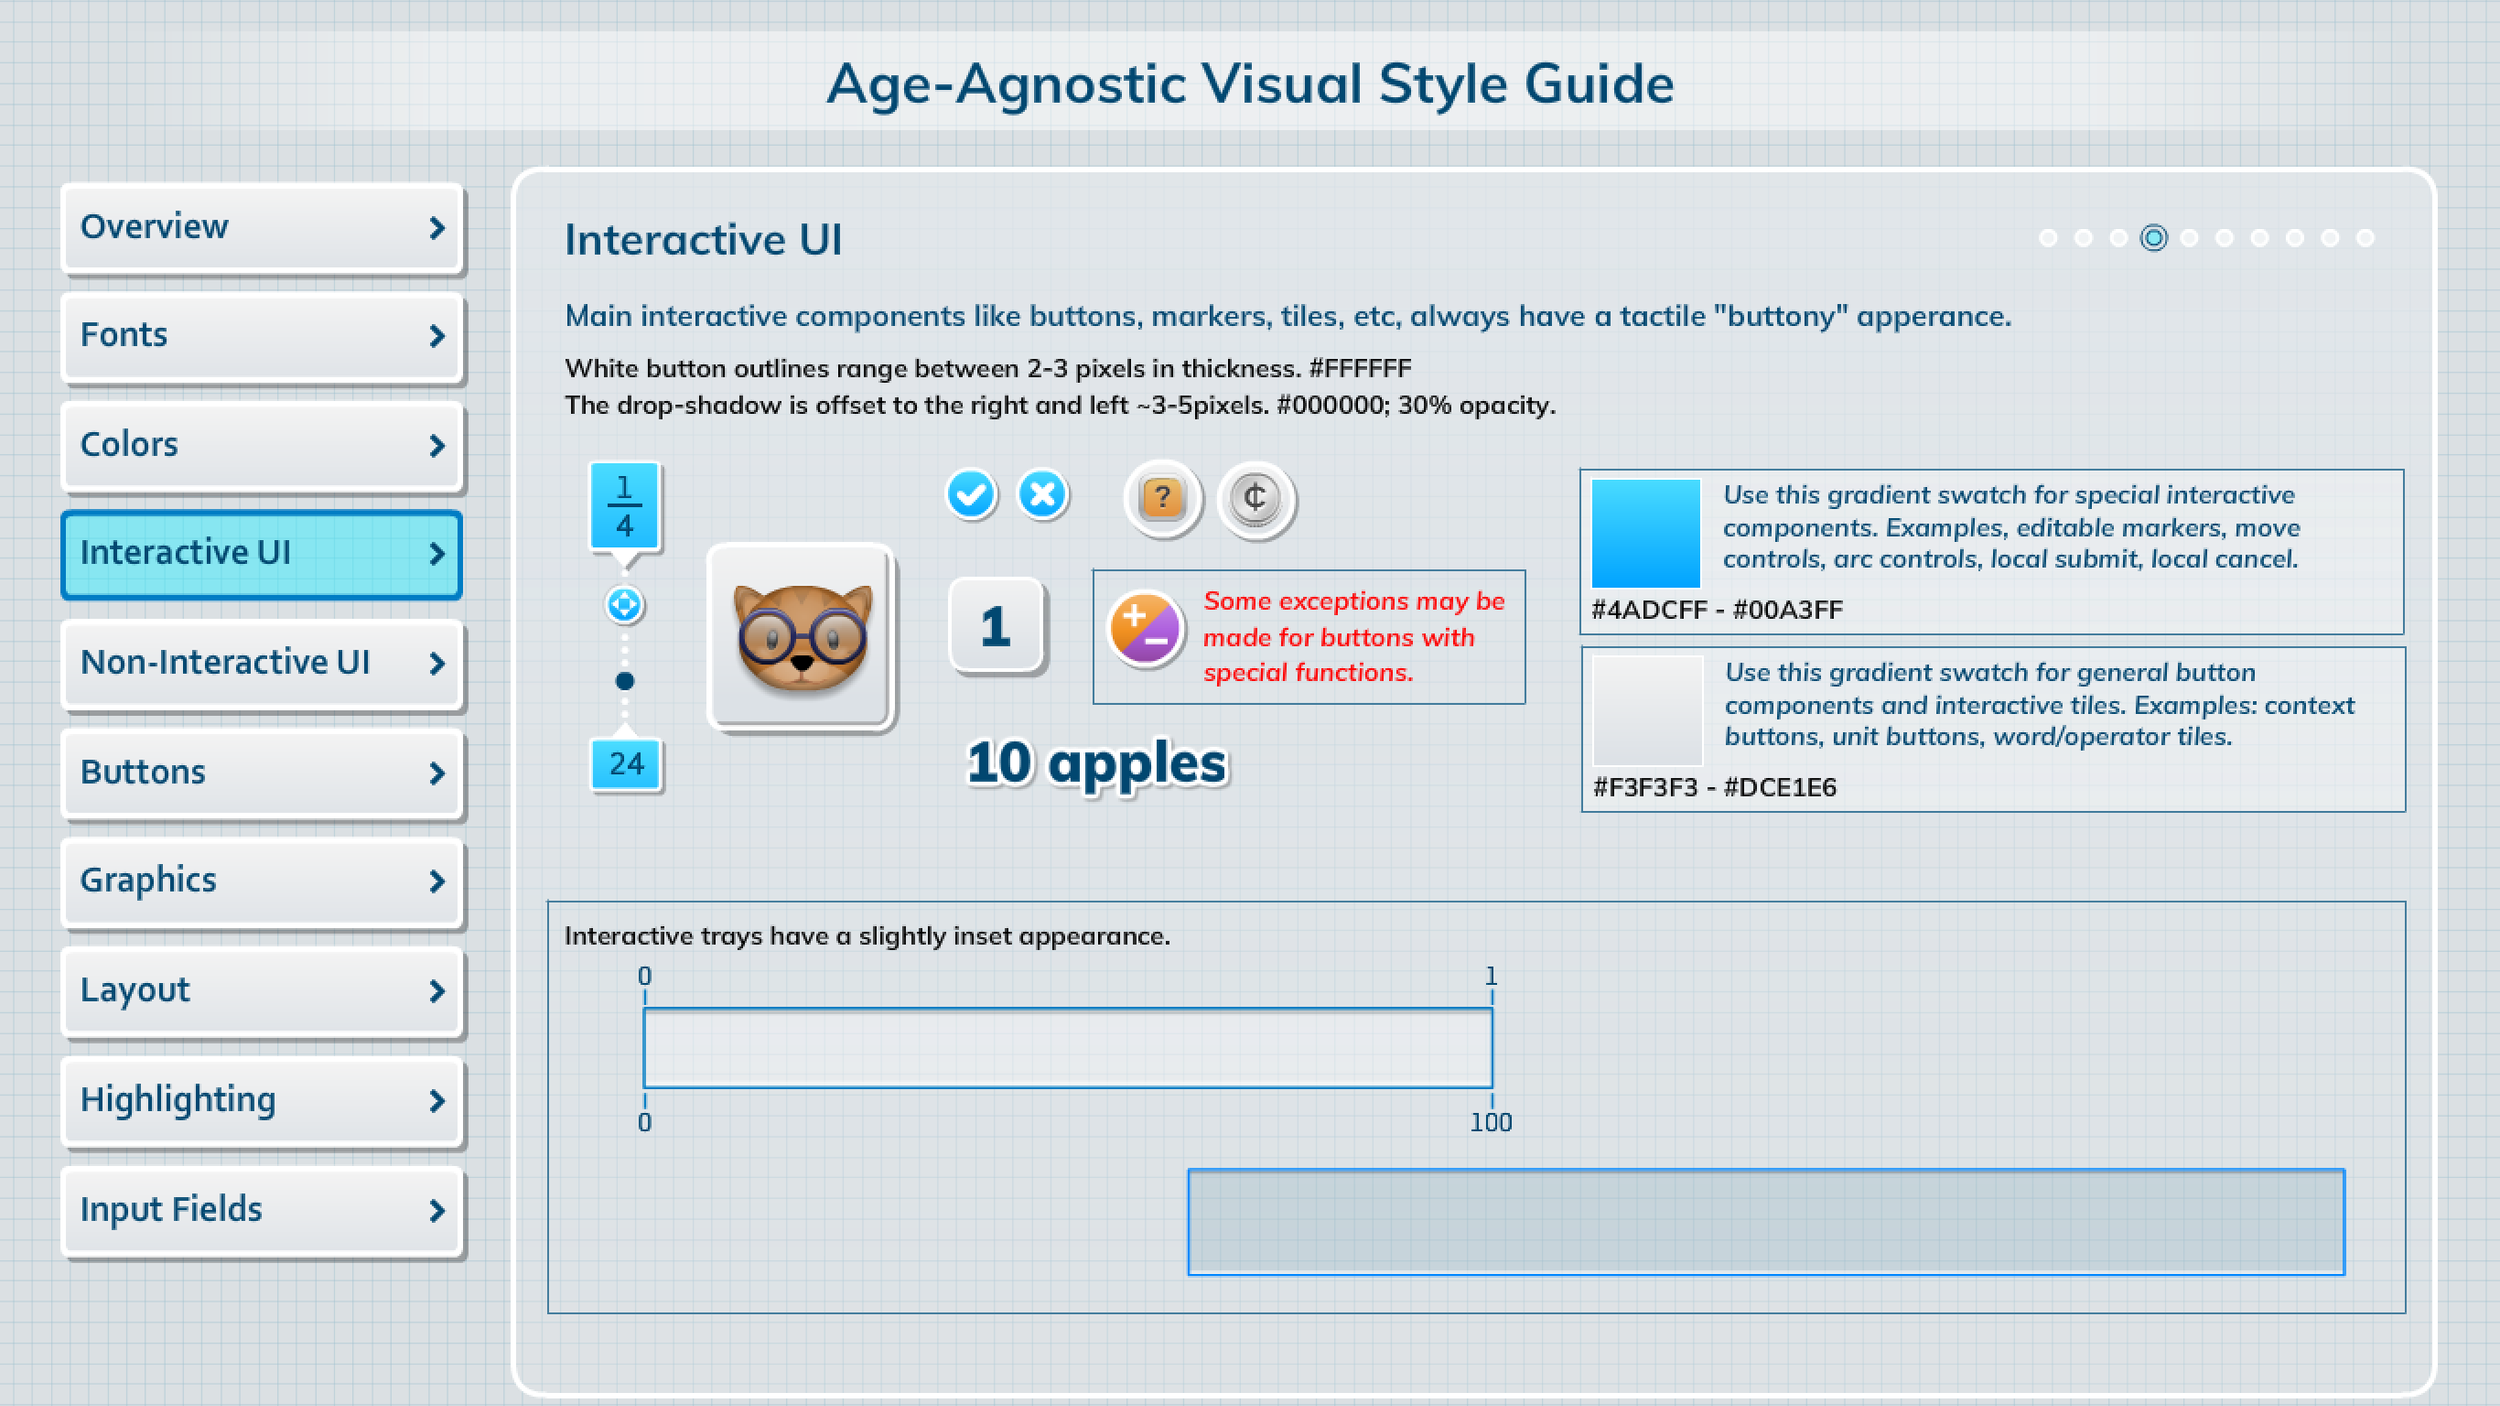Switch to the Interactive UI section

pyautogui.click(x=260, y=554)
